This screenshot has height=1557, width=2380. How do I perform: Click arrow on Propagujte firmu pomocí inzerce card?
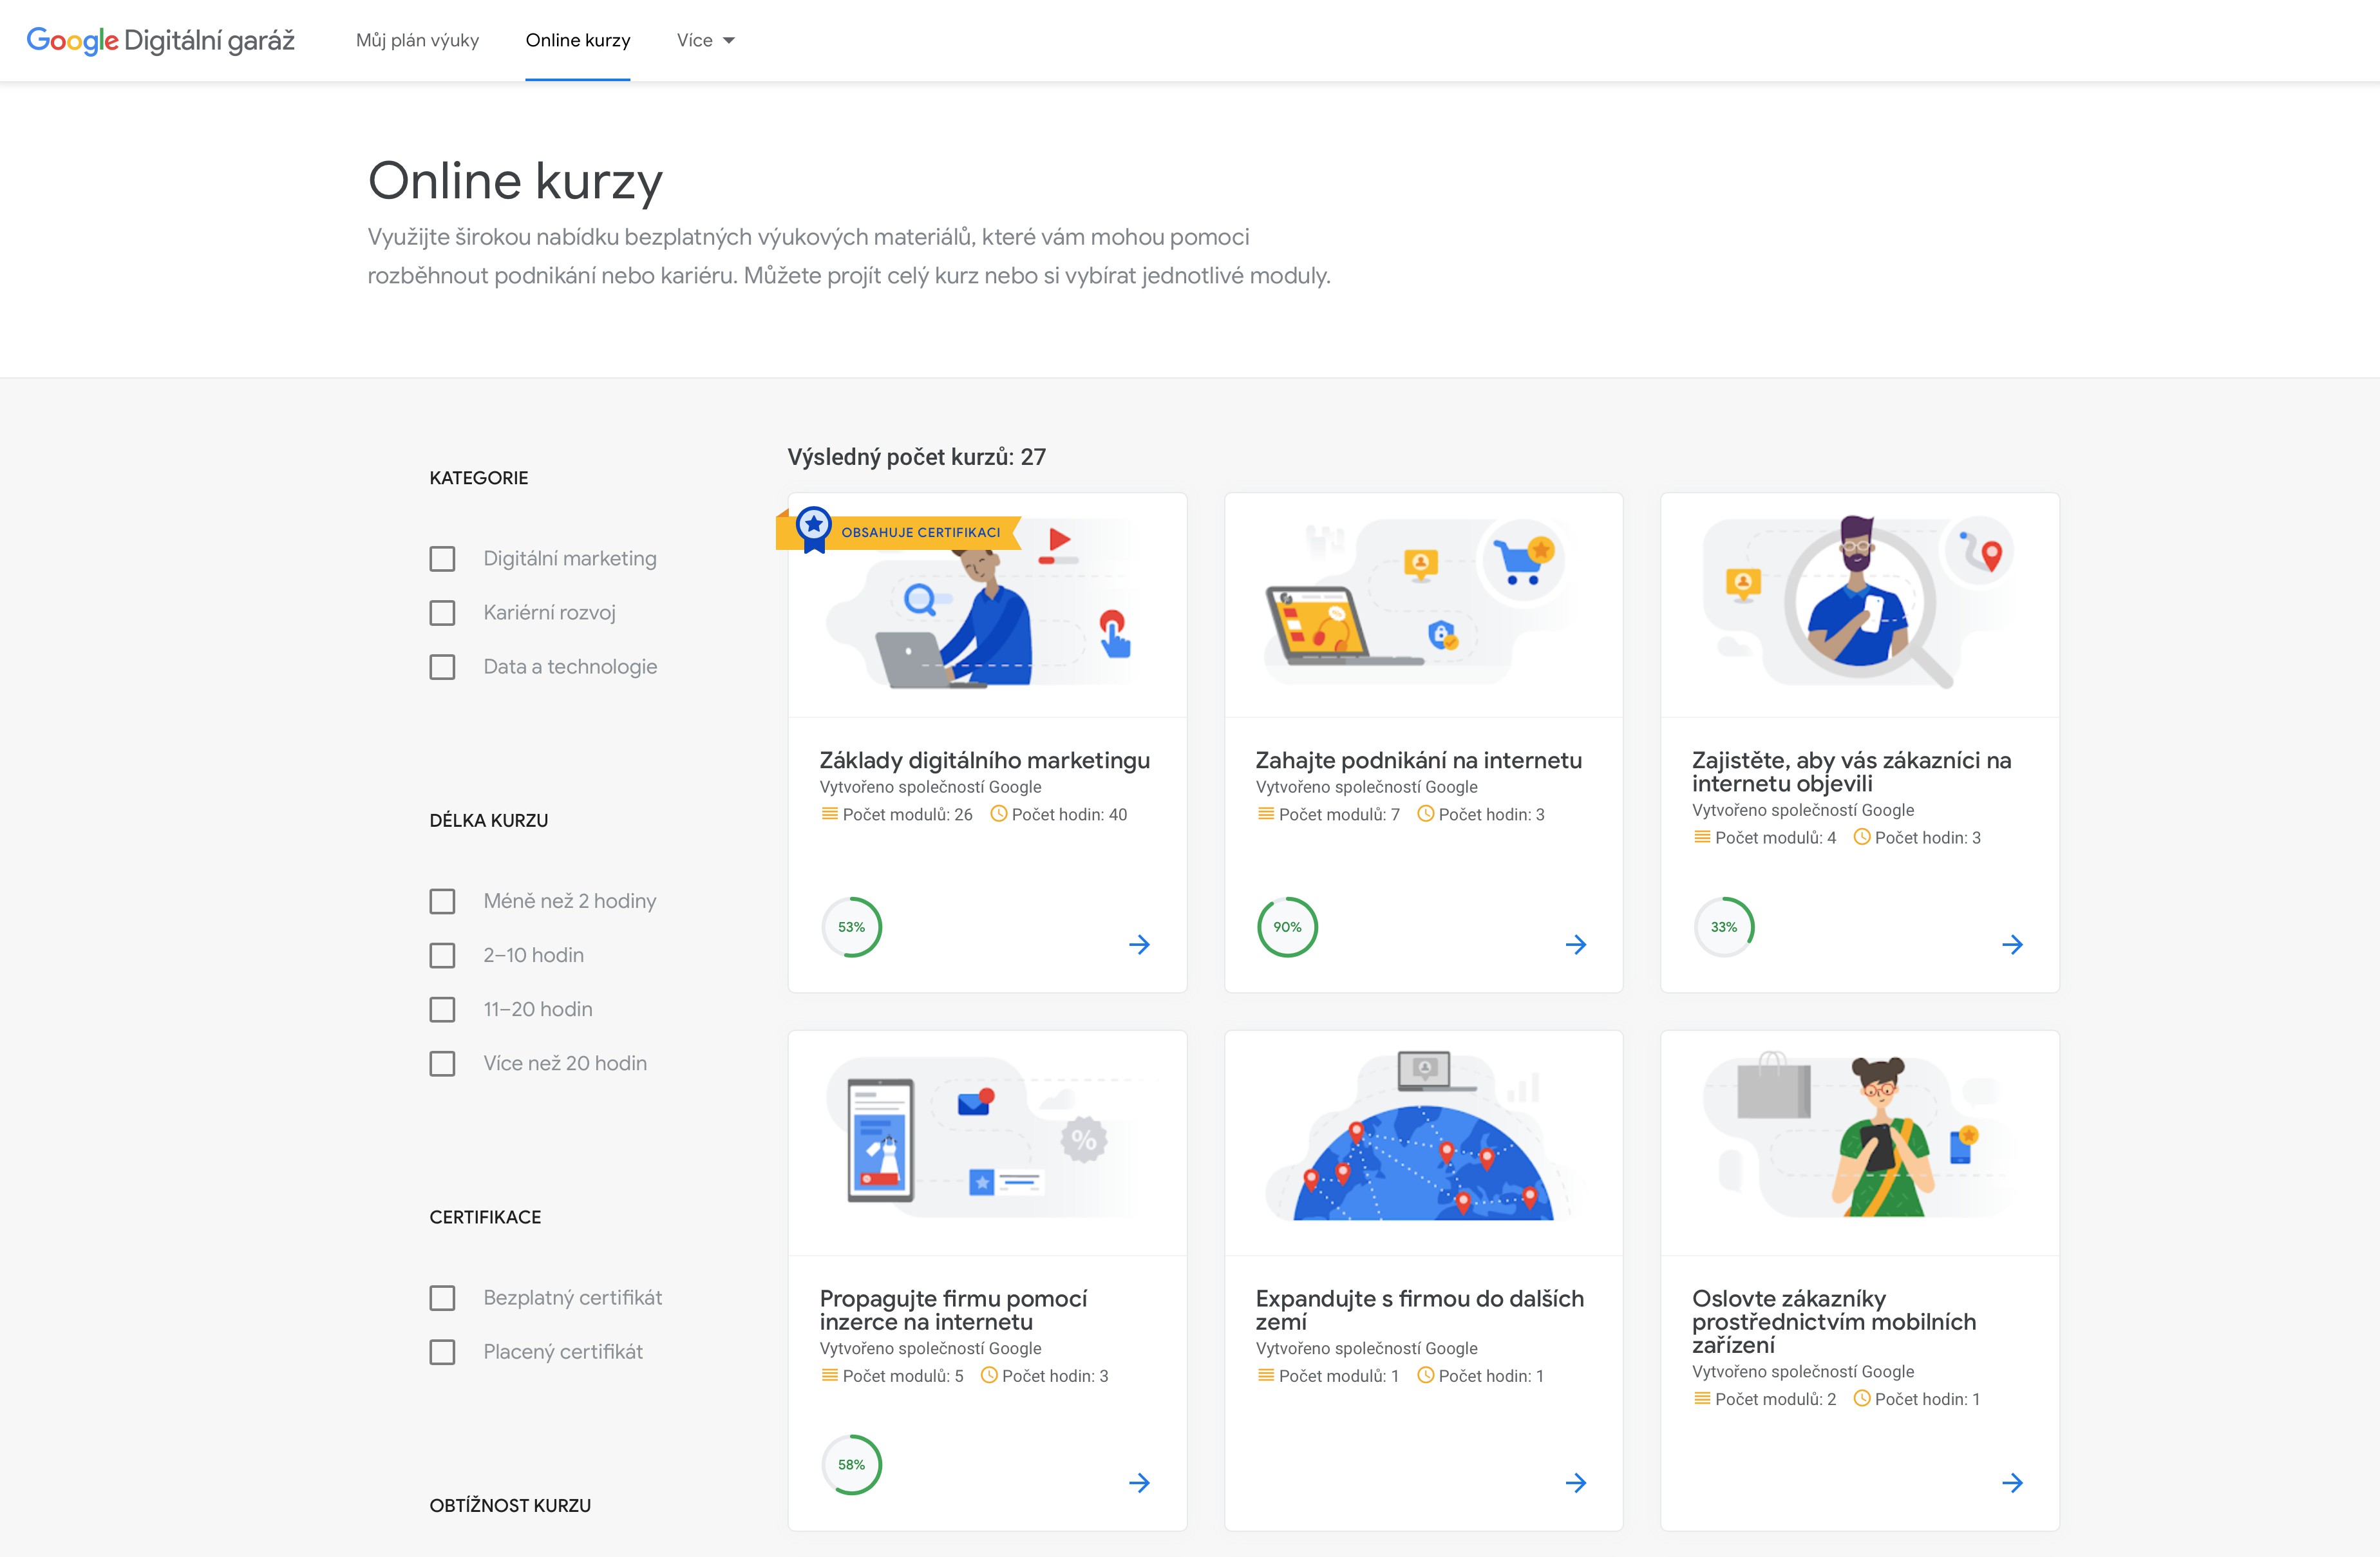1139,1482
